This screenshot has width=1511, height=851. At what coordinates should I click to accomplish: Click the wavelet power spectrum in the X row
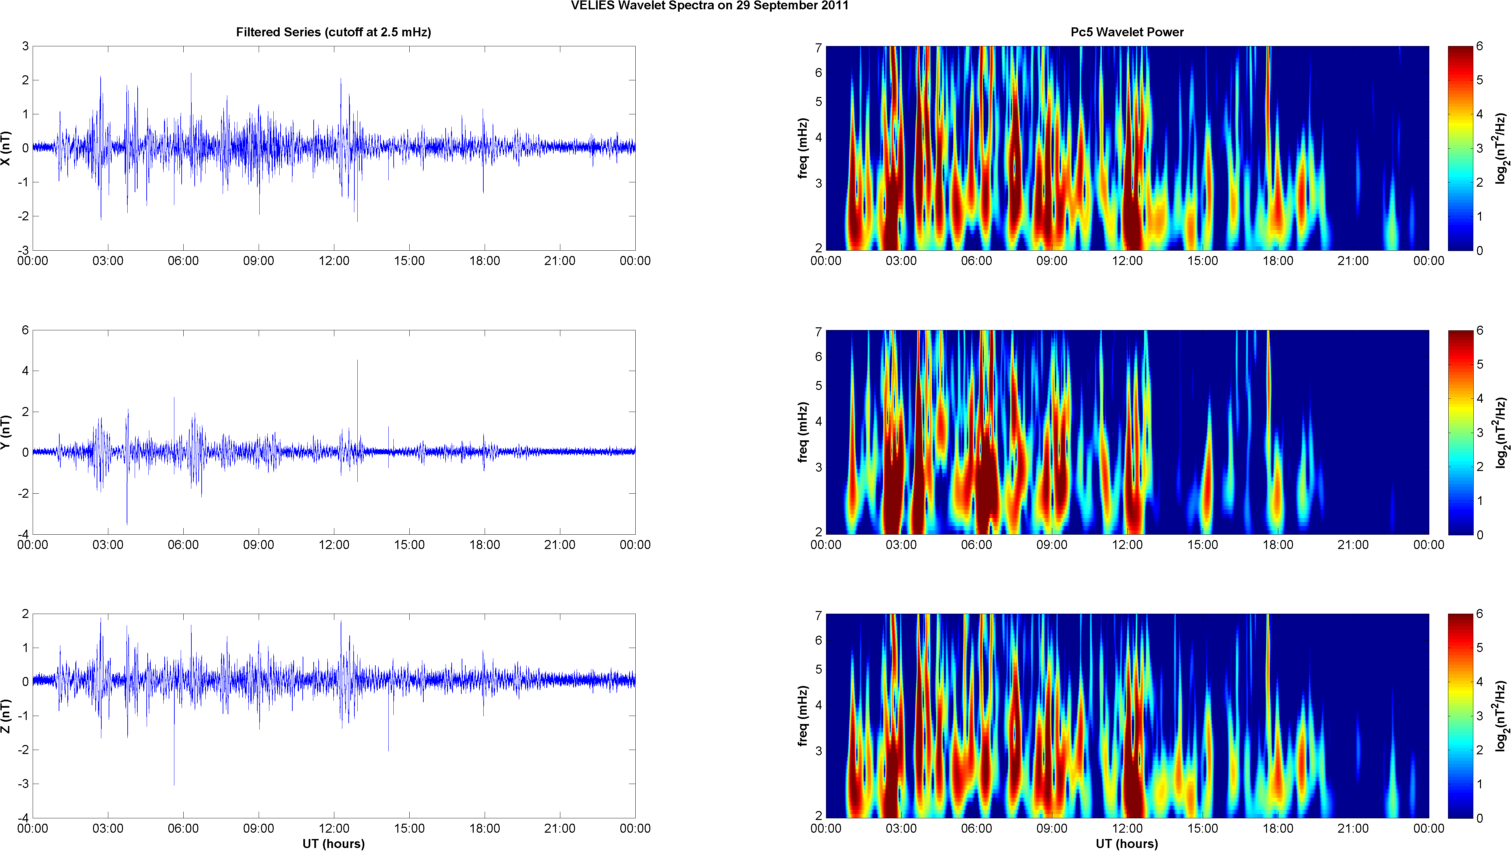tap(1127, 148)
